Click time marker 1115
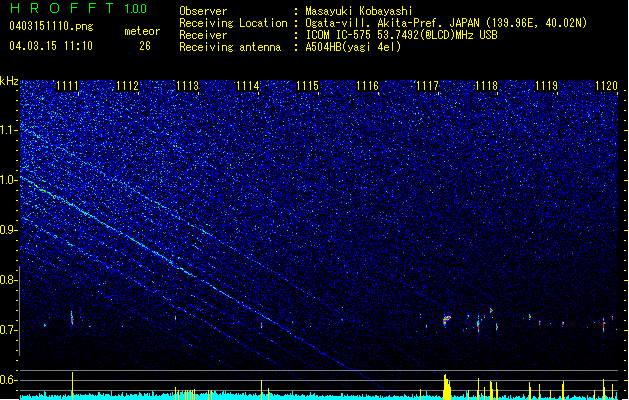Screen dimensions: 629x400 pyautogui.click(x=307, y=86)
